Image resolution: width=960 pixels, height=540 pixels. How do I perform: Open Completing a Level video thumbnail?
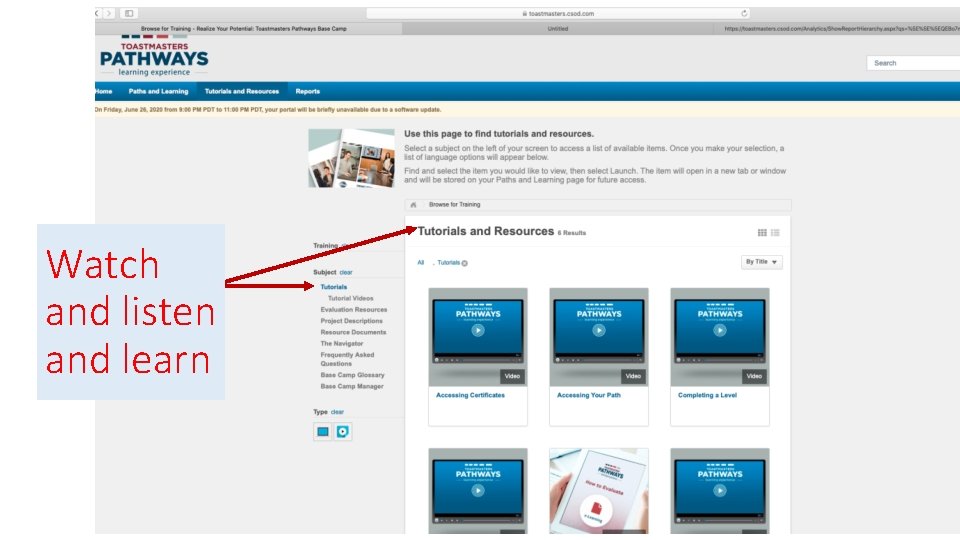click(x=720, y=337)
